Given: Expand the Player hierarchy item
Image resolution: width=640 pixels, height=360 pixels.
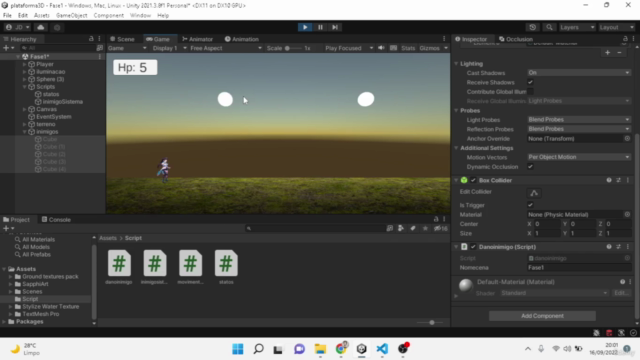Looking at the screenshot, I should tap(24, 64).
